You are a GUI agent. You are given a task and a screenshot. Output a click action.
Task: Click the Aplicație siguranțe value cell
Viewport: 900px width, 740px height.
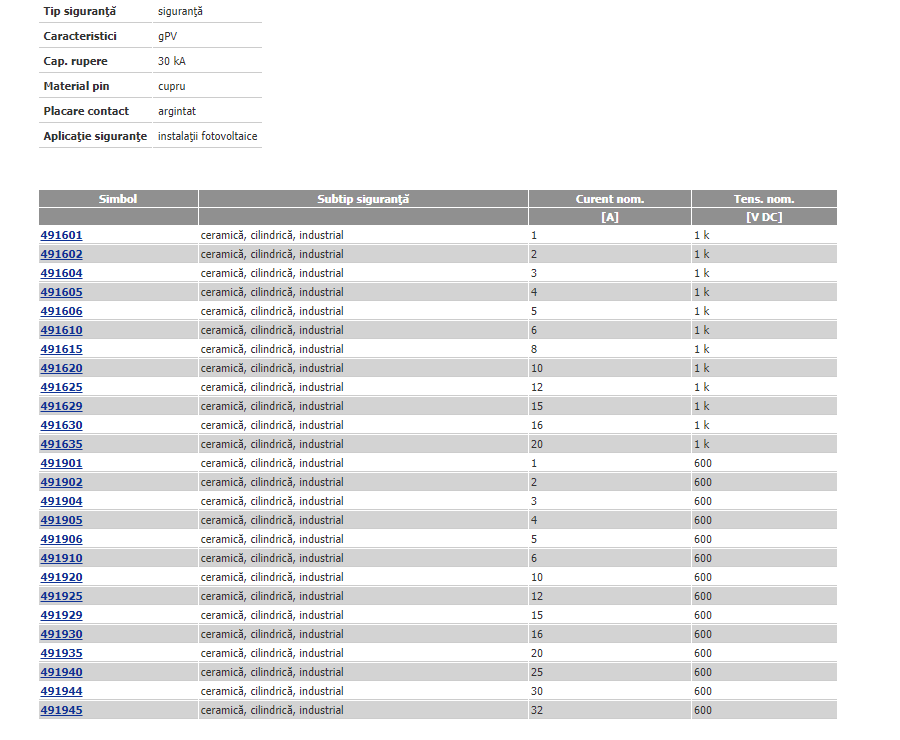(x=207, y=136)
